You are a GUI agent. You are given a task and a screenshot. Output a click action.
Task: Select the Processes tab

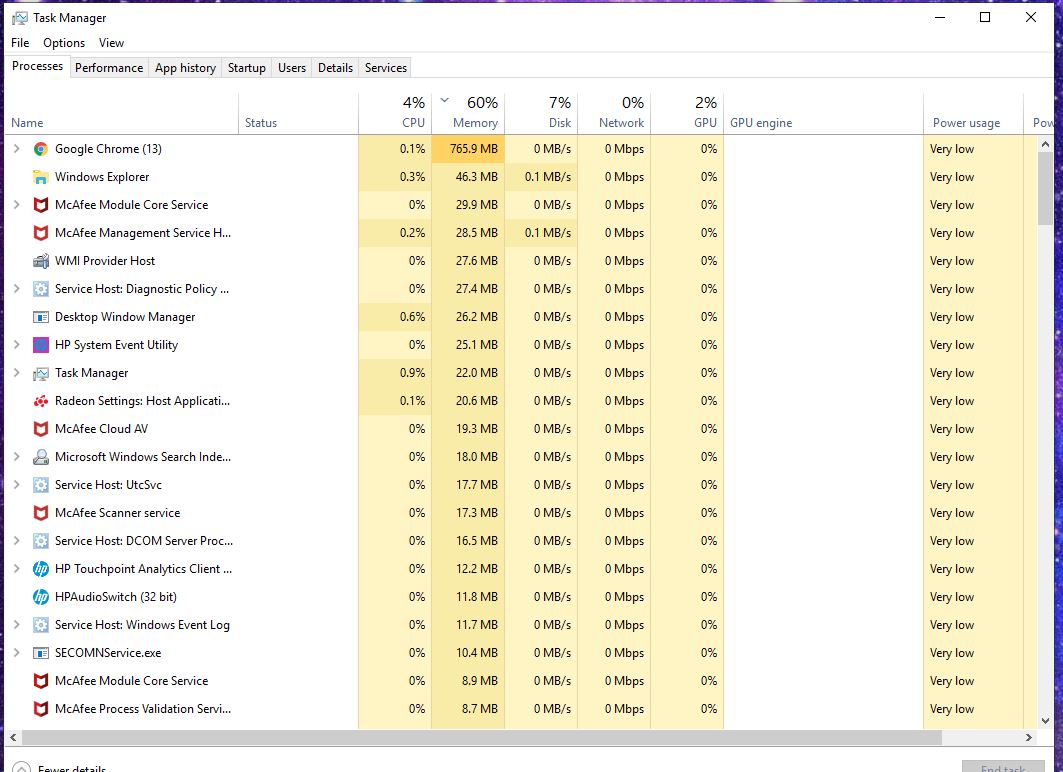point(37,66)
